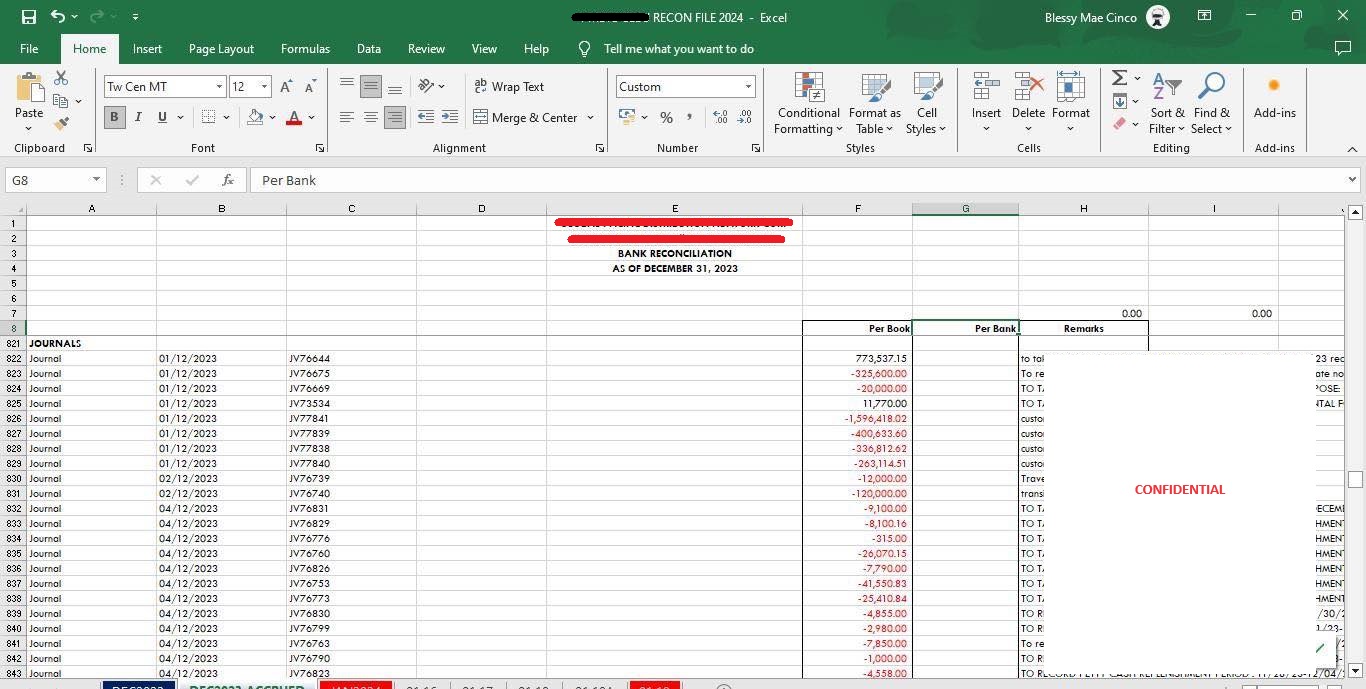Toggle middle vertical alignment

pyautogui.click(x=371, y=87)
